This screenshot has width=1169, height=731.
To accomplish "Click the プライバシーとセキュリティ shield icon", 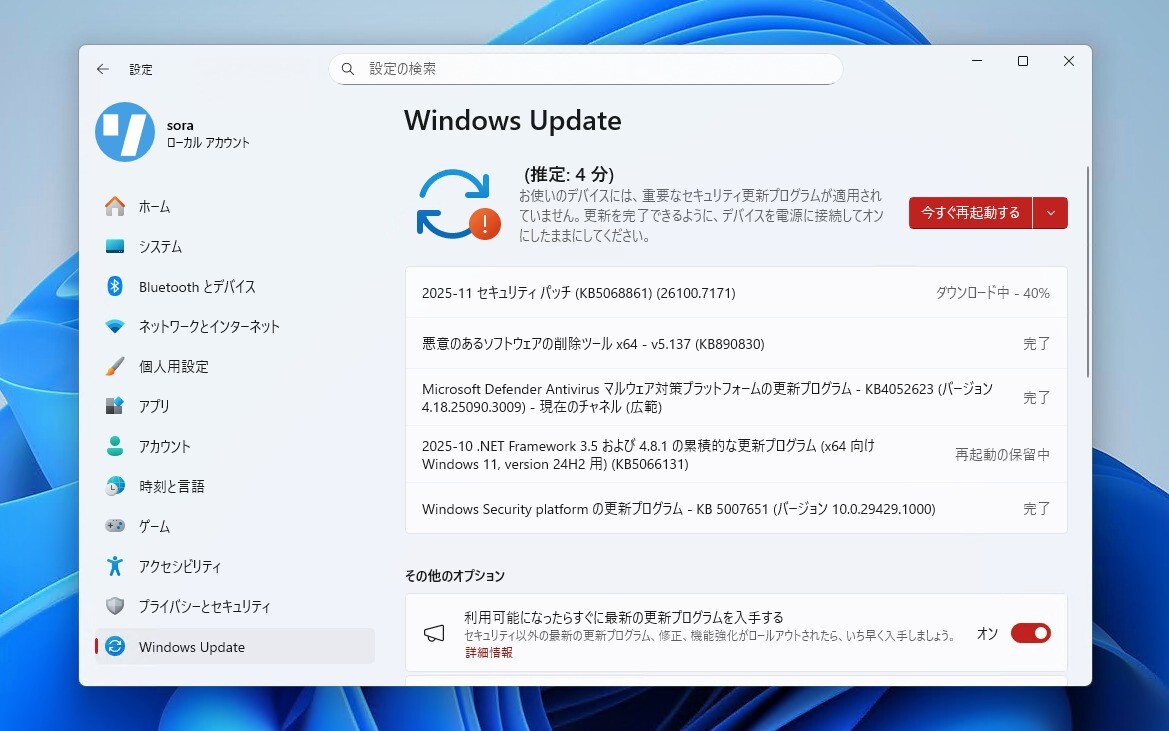I will tap(115, 606).
